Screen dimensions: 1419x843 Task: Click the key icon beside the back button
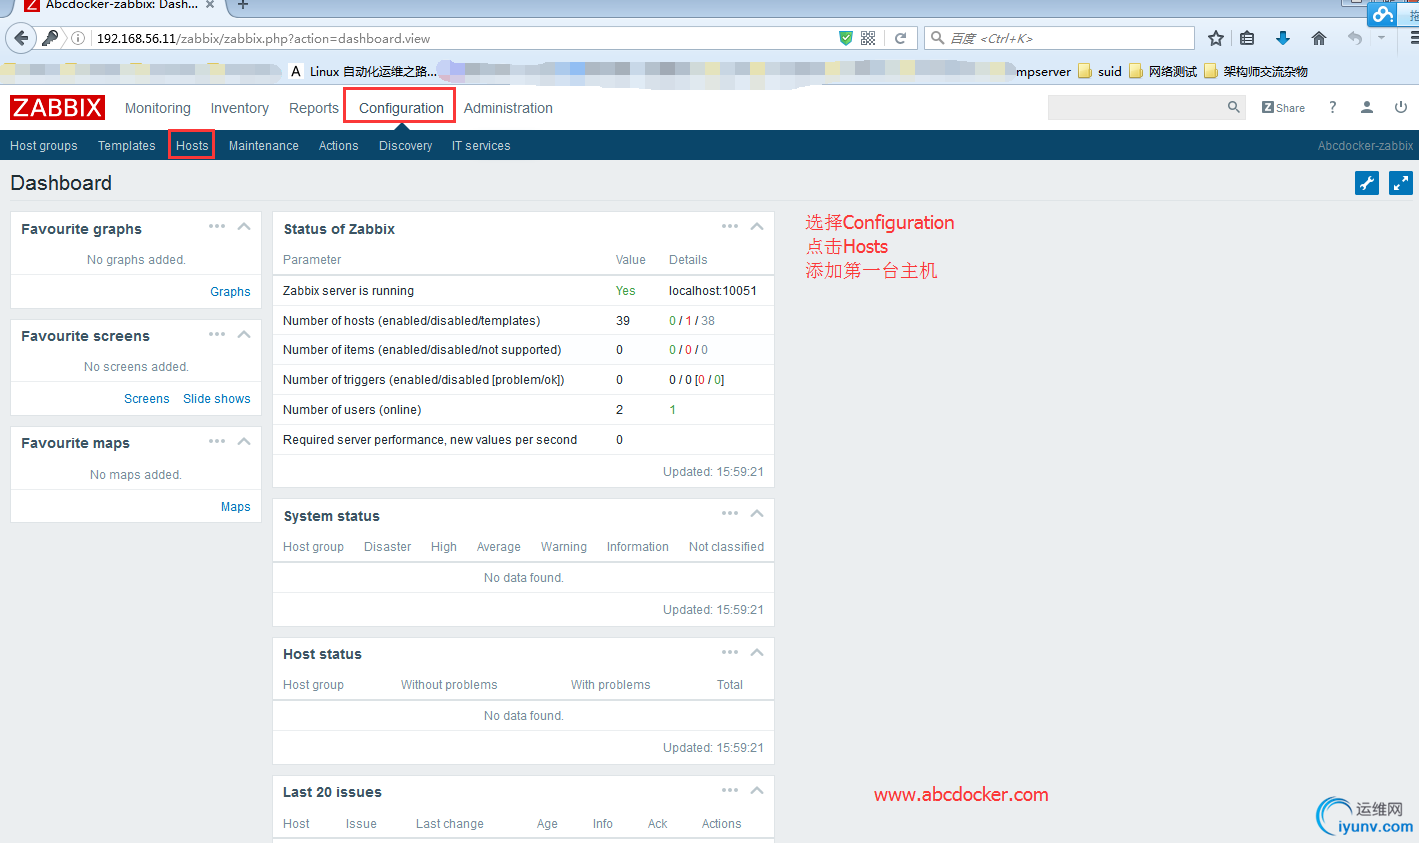click(x=50, y=38)
